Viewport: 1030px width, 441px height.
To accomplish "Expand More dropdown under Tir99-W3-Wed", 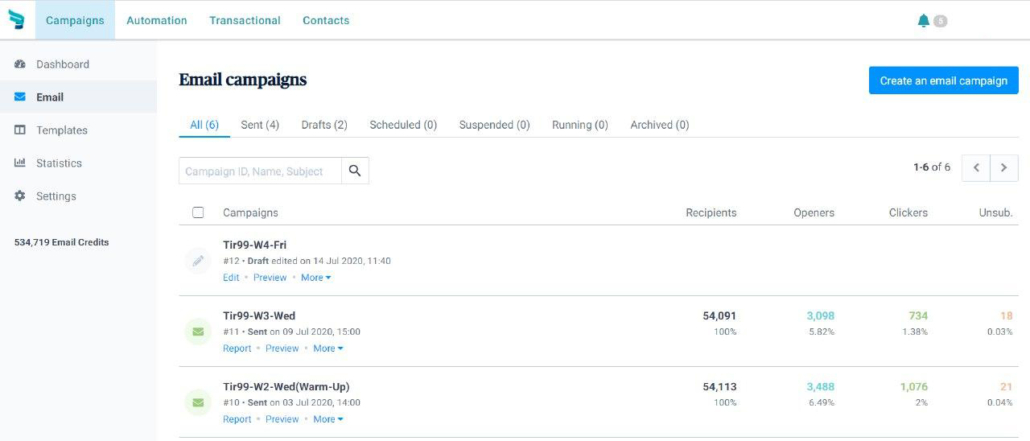I will click(328, 348).
